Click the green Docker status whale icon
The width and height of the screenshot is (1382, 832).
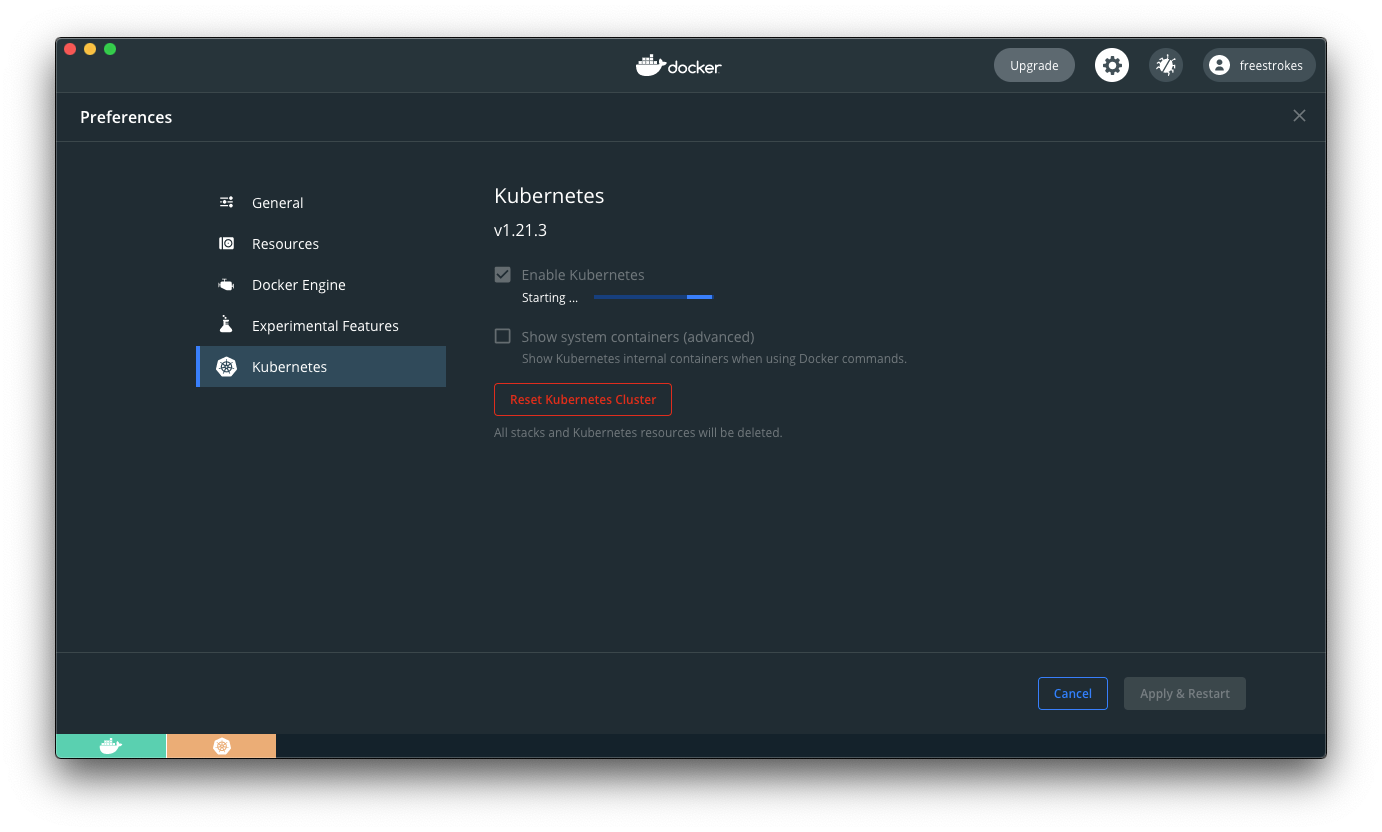coord(111,746)
